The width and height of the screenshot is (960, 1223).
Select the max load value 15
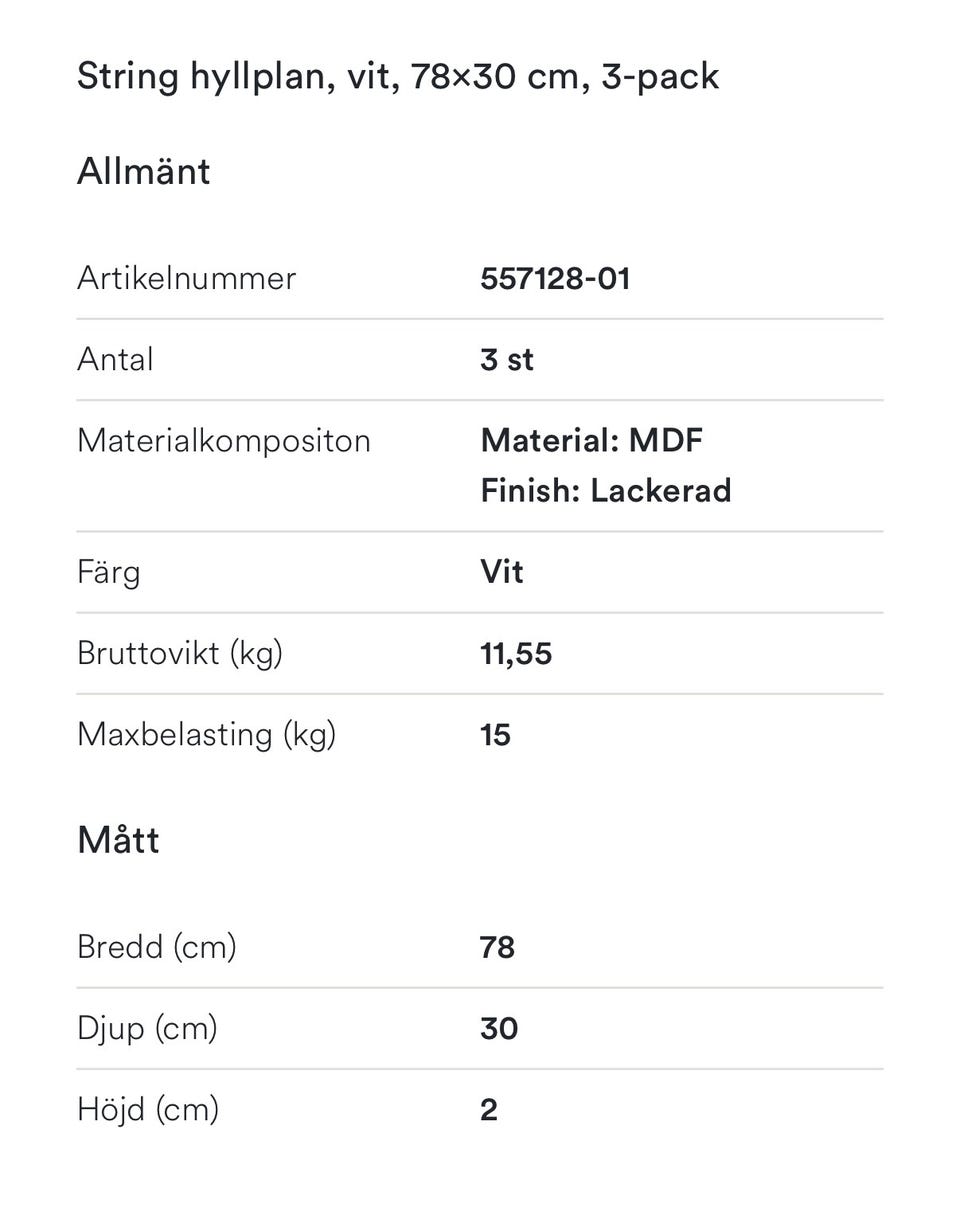coord(495,735)
